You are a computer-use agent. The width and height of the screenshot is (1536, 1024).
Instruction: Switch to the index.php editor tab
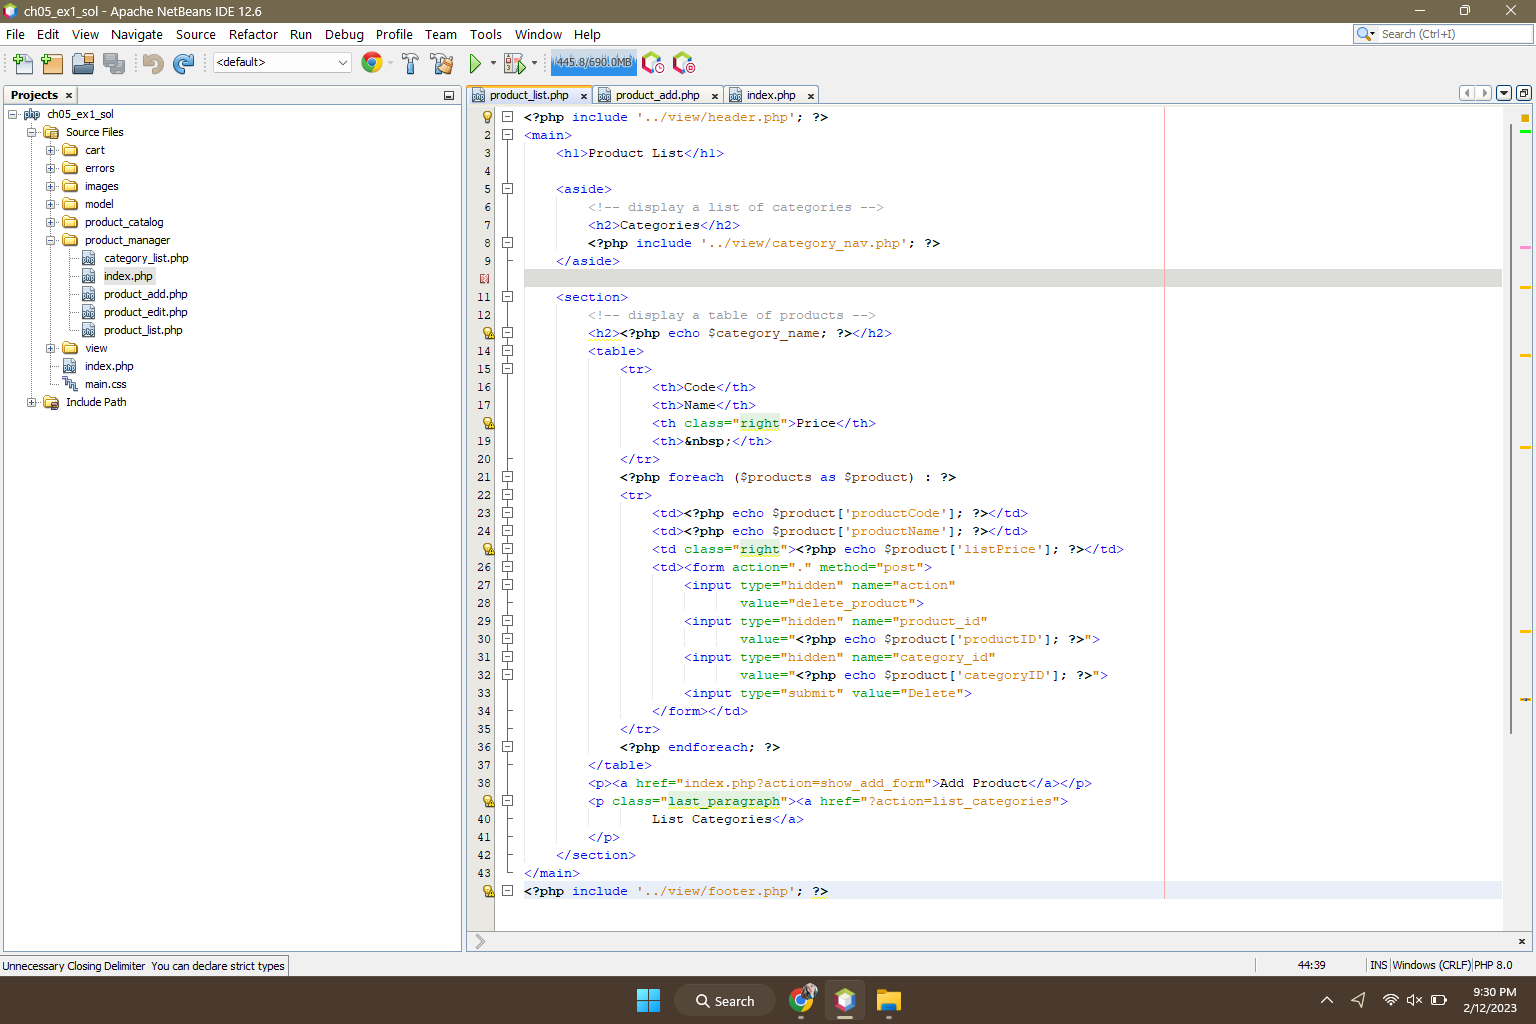770,95
